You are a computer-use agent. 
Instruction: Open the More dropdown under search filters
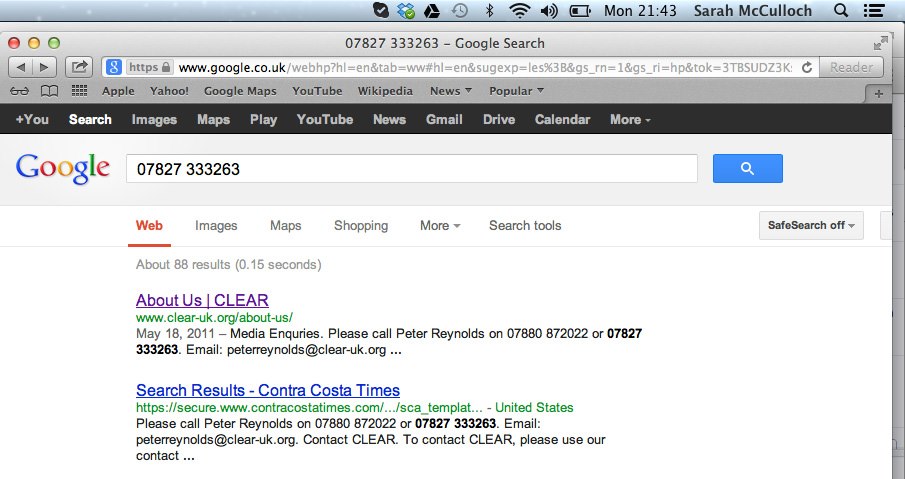coord(440,226)
